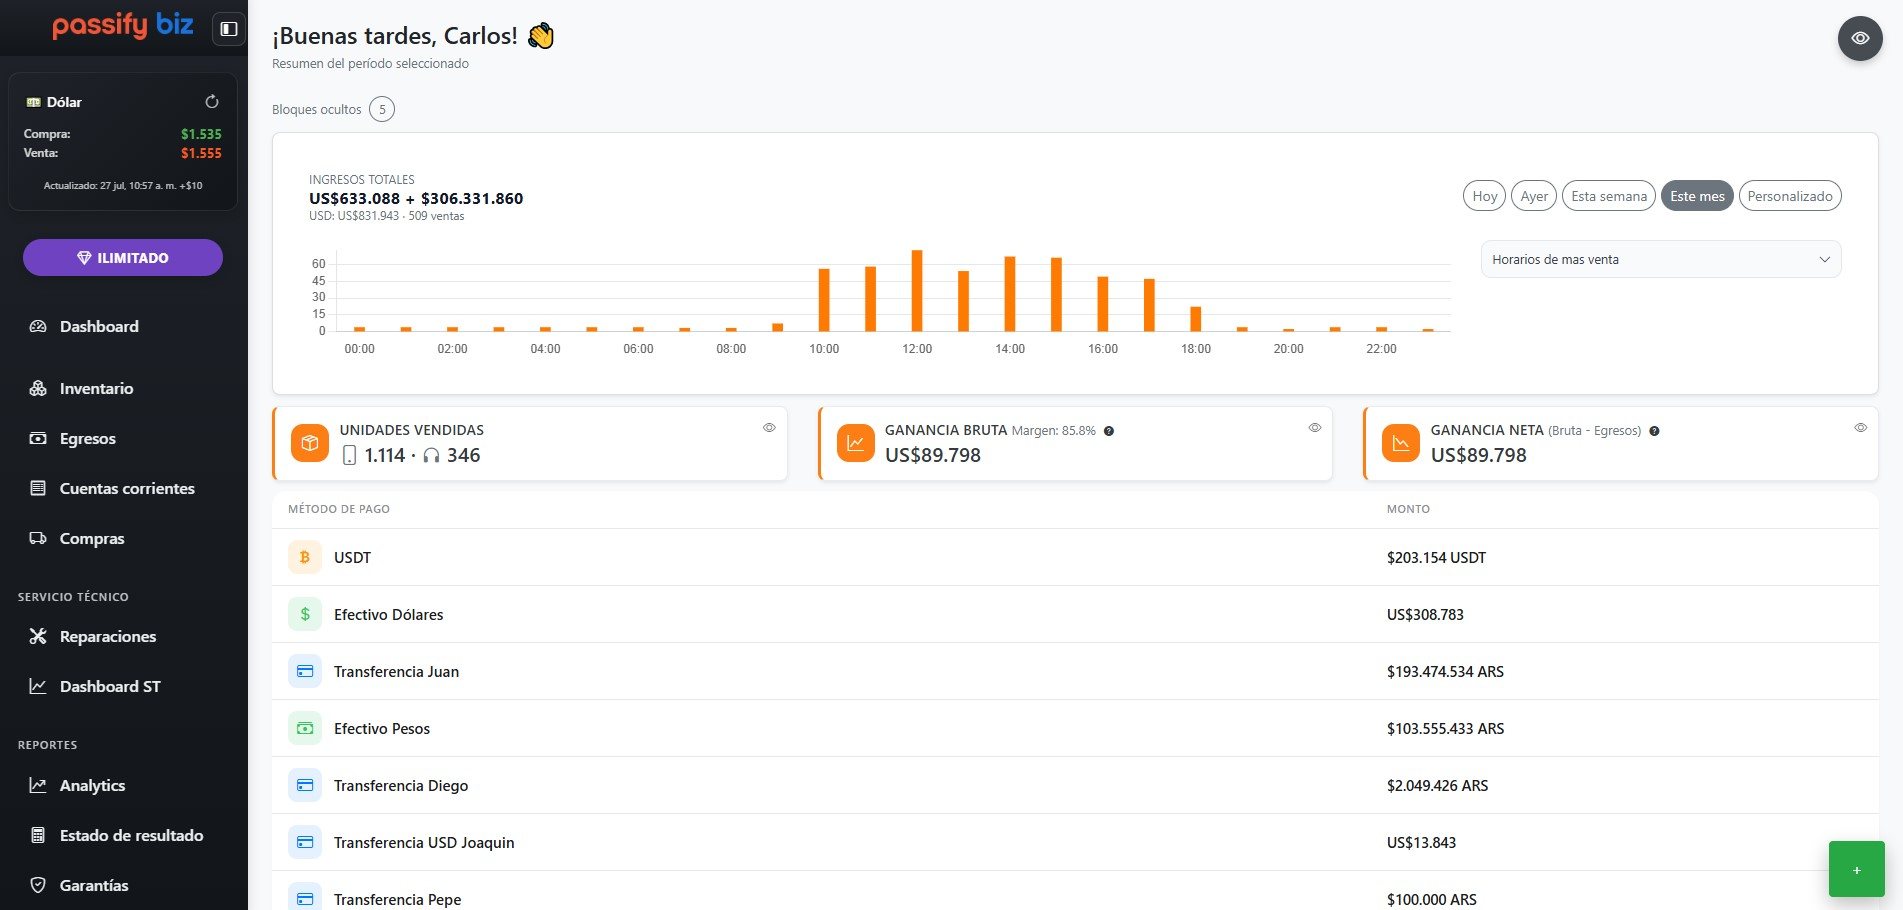Click the green plus add button
This screenshot has width=1903, height=910.
point(1857,869)
